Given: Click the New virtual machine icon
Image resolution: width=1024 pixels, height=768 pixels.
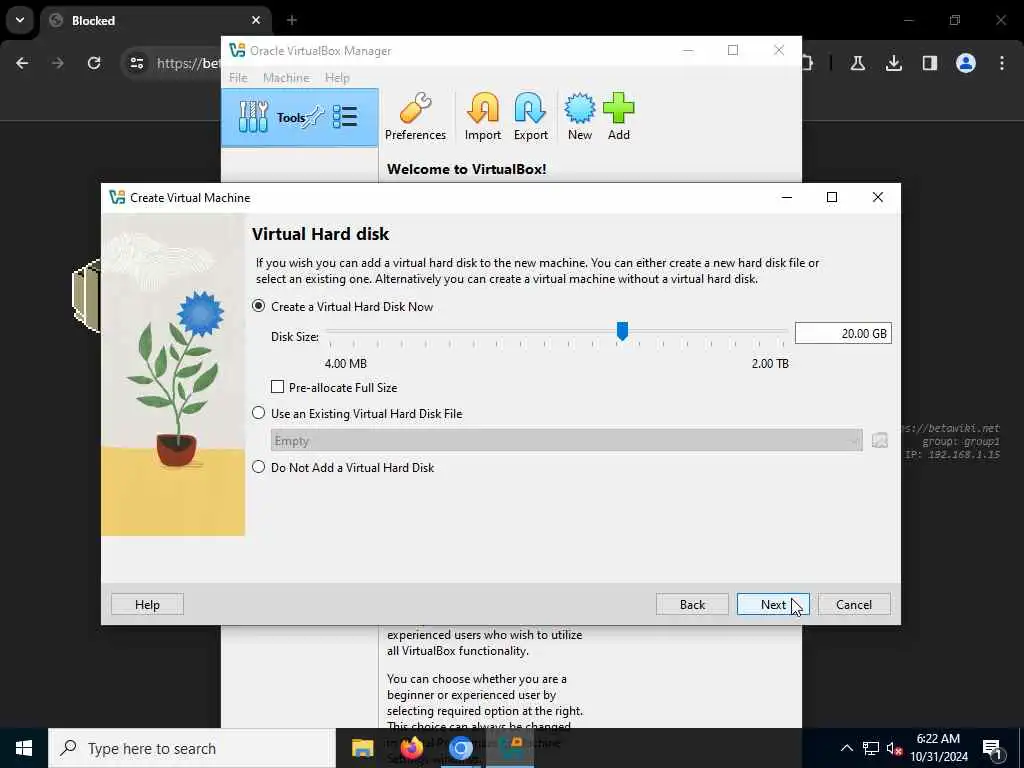Looking at the screenshot, I should pyautogui.click(x=579, y=108).
